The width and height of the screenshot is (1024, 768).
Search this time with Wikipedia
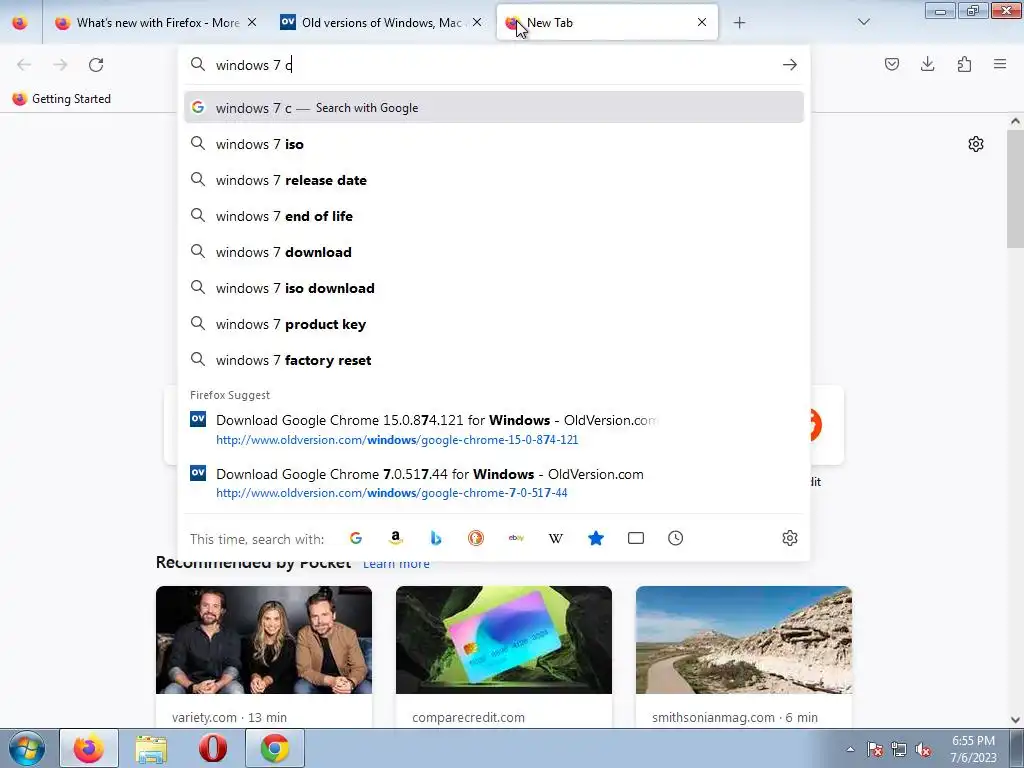tap(556, 538)
